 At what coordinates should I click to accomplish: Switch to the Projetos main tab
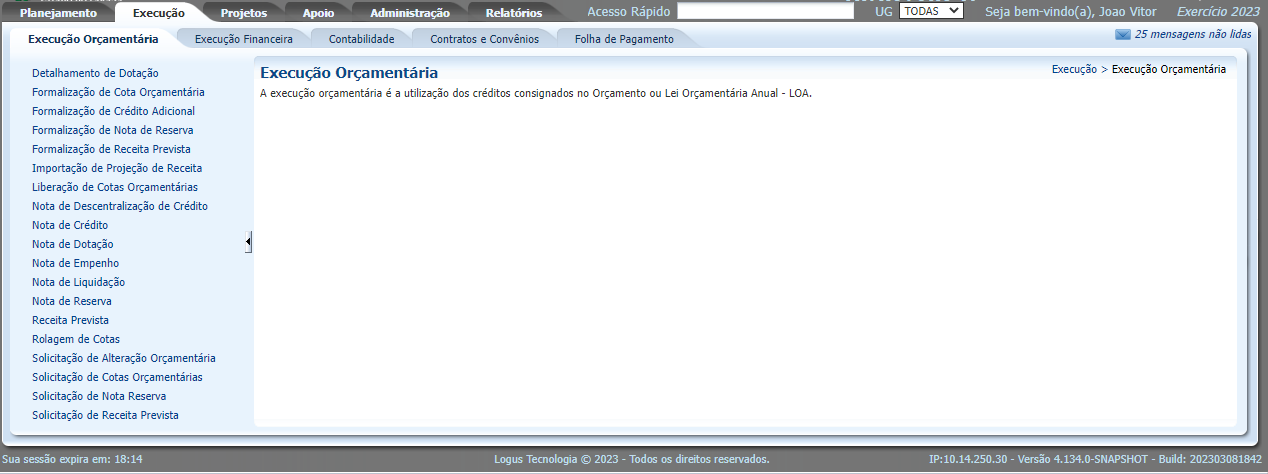pyautogui.click(x=244, y=13)
